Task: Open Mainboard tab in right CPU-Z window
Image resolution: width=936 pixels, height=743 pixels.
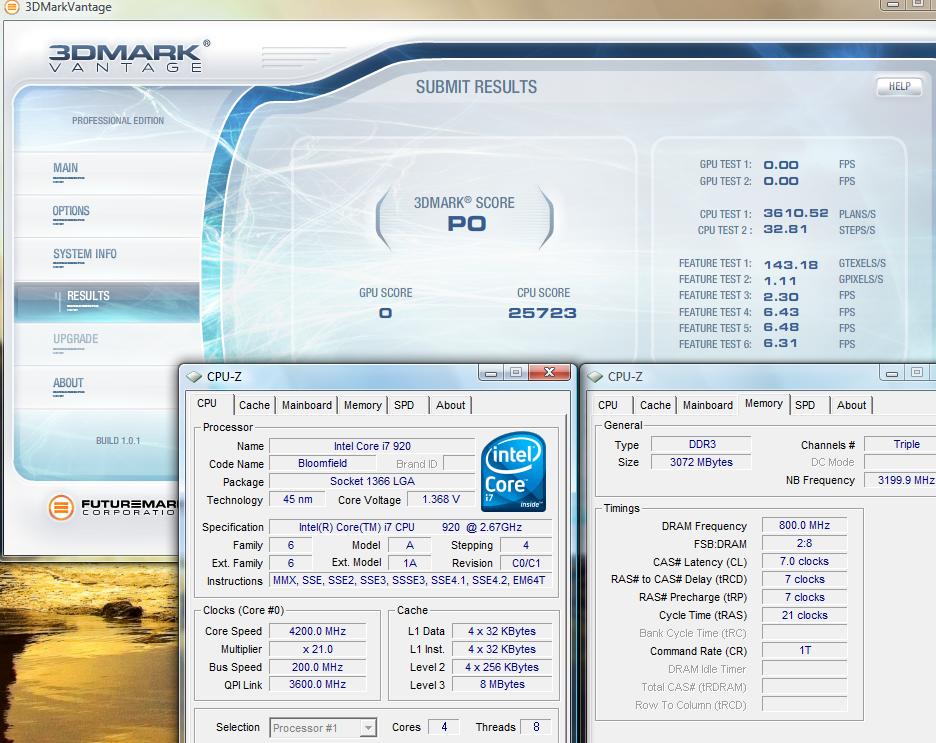Action: [708, 405]
